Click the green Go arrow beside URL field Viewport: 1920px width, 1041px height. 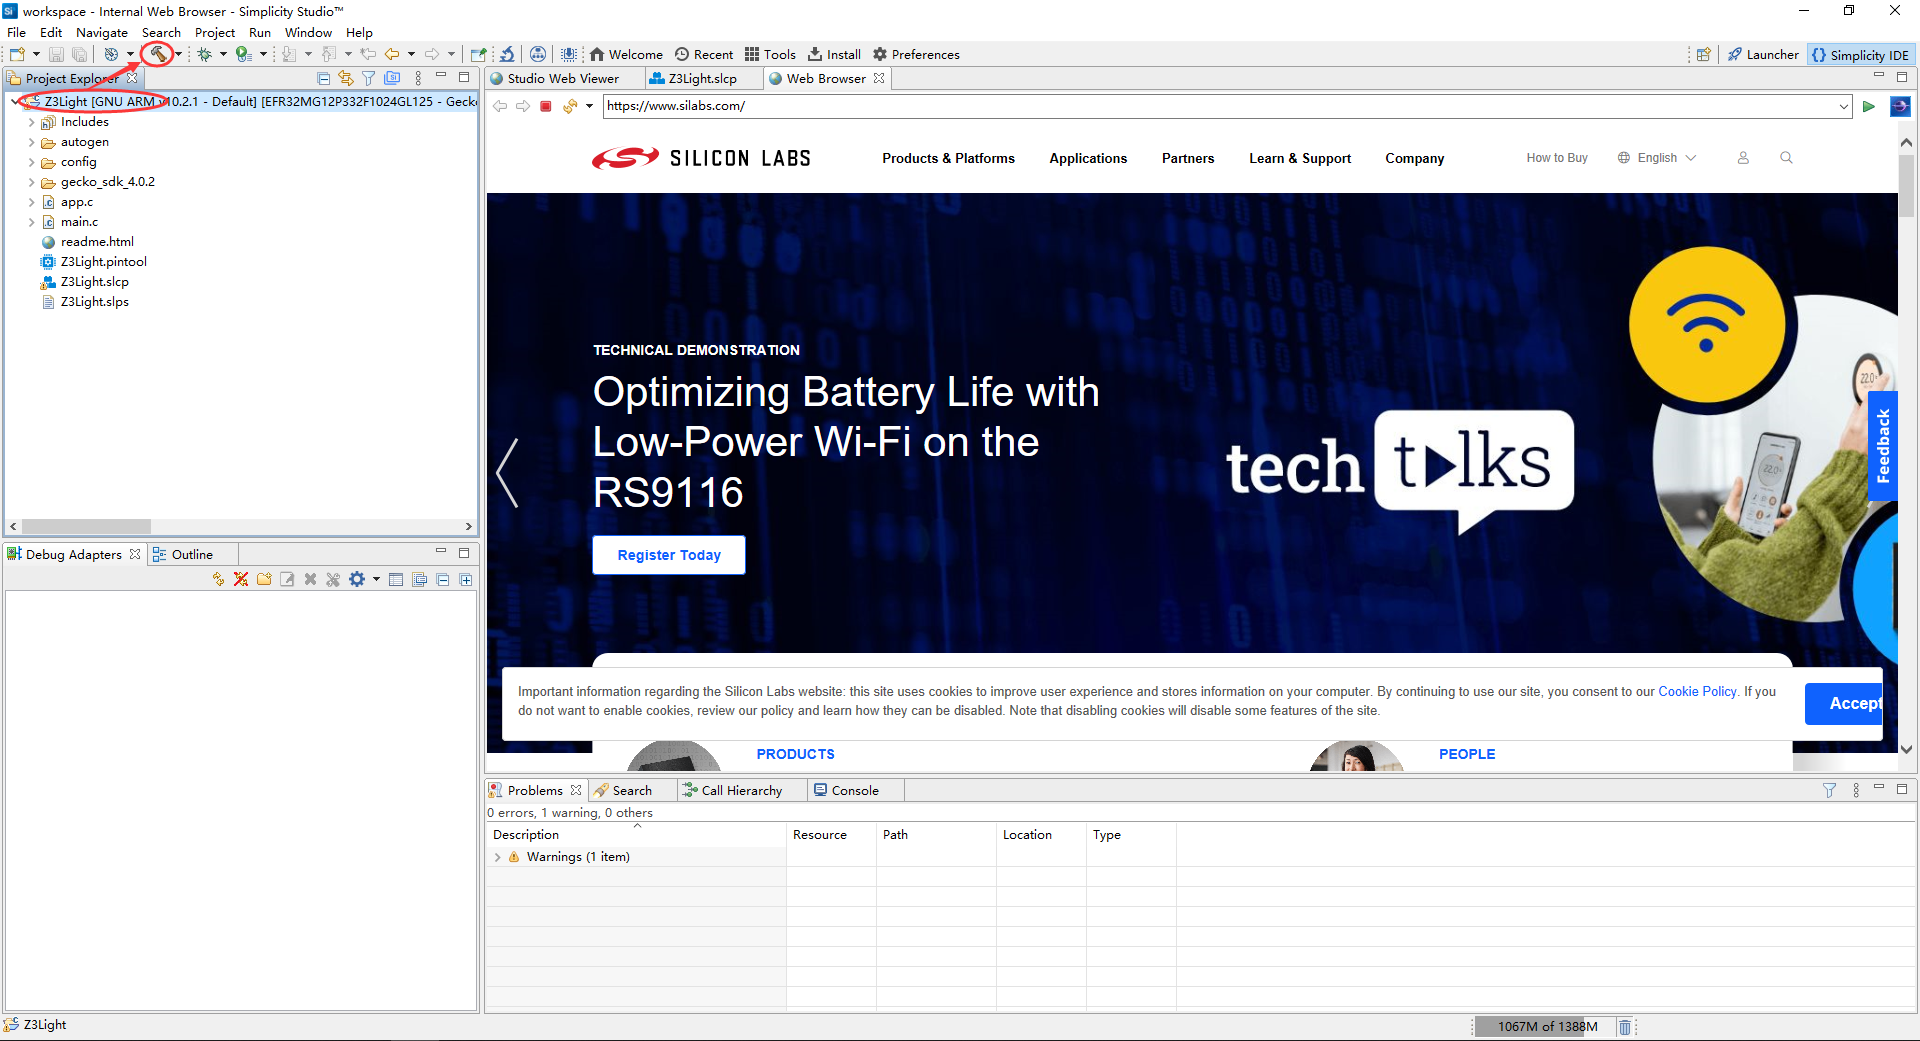tap(1868, 106)
